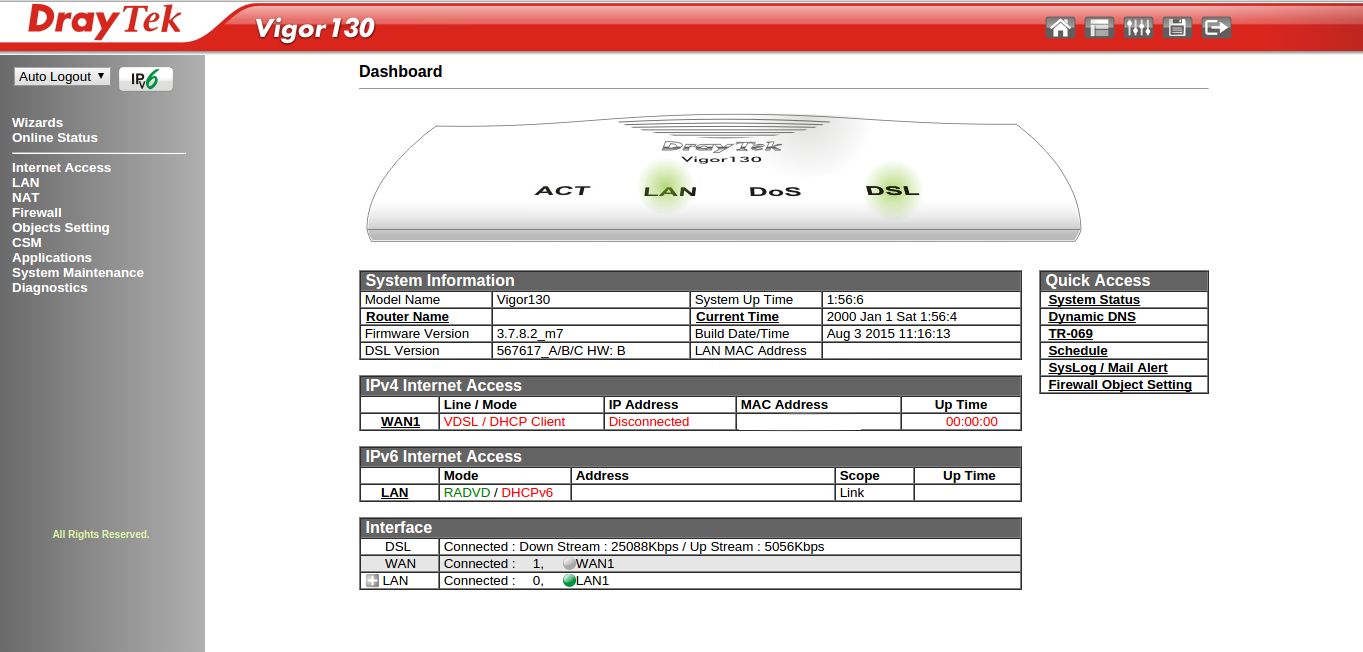Click the DSL LED on router image
The height and width of the screenshot is (652, 1363).
click(x=892, y=190)
